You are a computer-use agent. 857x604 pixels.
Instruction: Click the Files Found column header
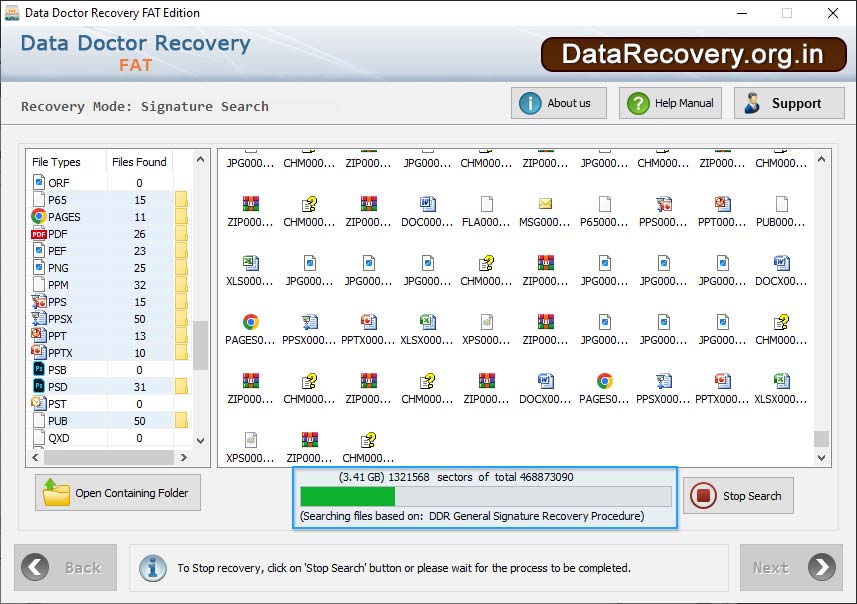click(139, 162)
